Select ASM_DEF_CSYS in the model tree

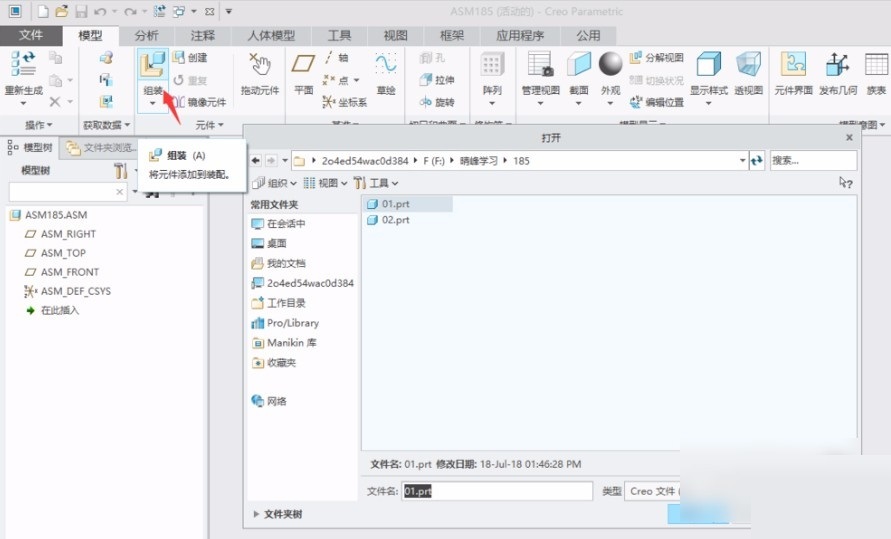coord(68,291)
